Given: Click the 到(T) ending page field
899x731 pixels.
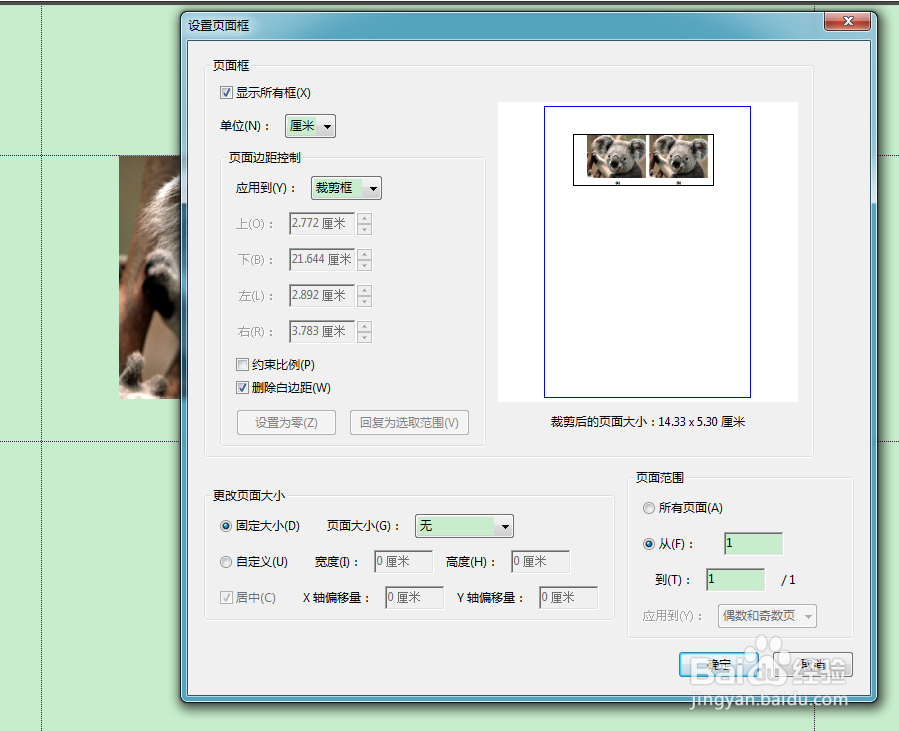Looking at the screenshot, I should (x=736, y=580).
